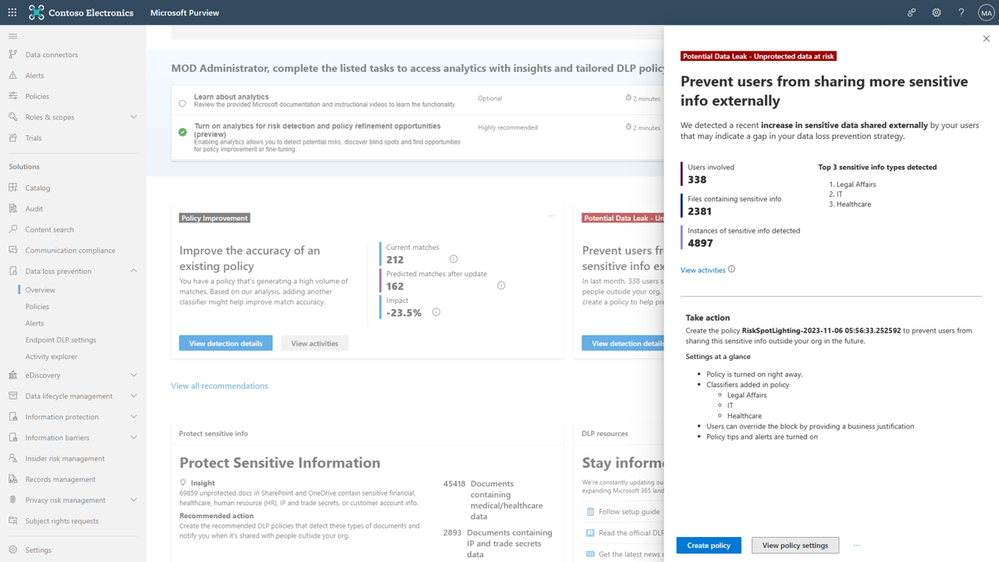Open more actions ellipsis beside View policy settings

point(857,545)
